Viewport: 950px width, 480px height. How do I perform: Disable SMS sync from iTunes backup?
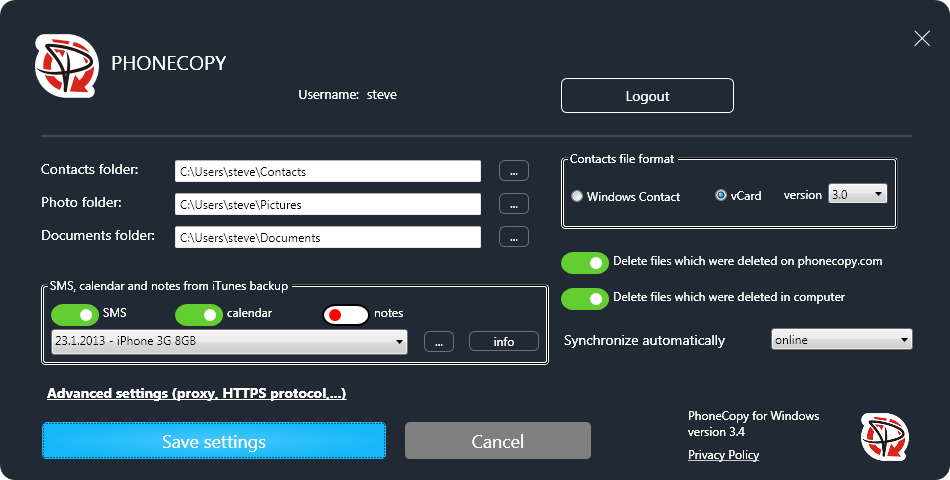coord(75,315)
